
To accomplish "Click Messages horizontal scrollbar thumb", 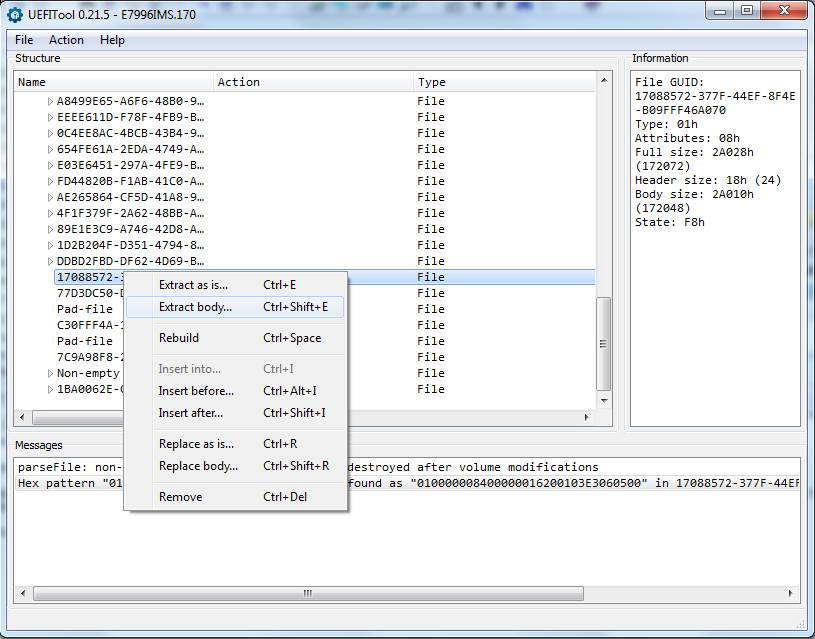I will pyautogui.click(x=308, y=593).
